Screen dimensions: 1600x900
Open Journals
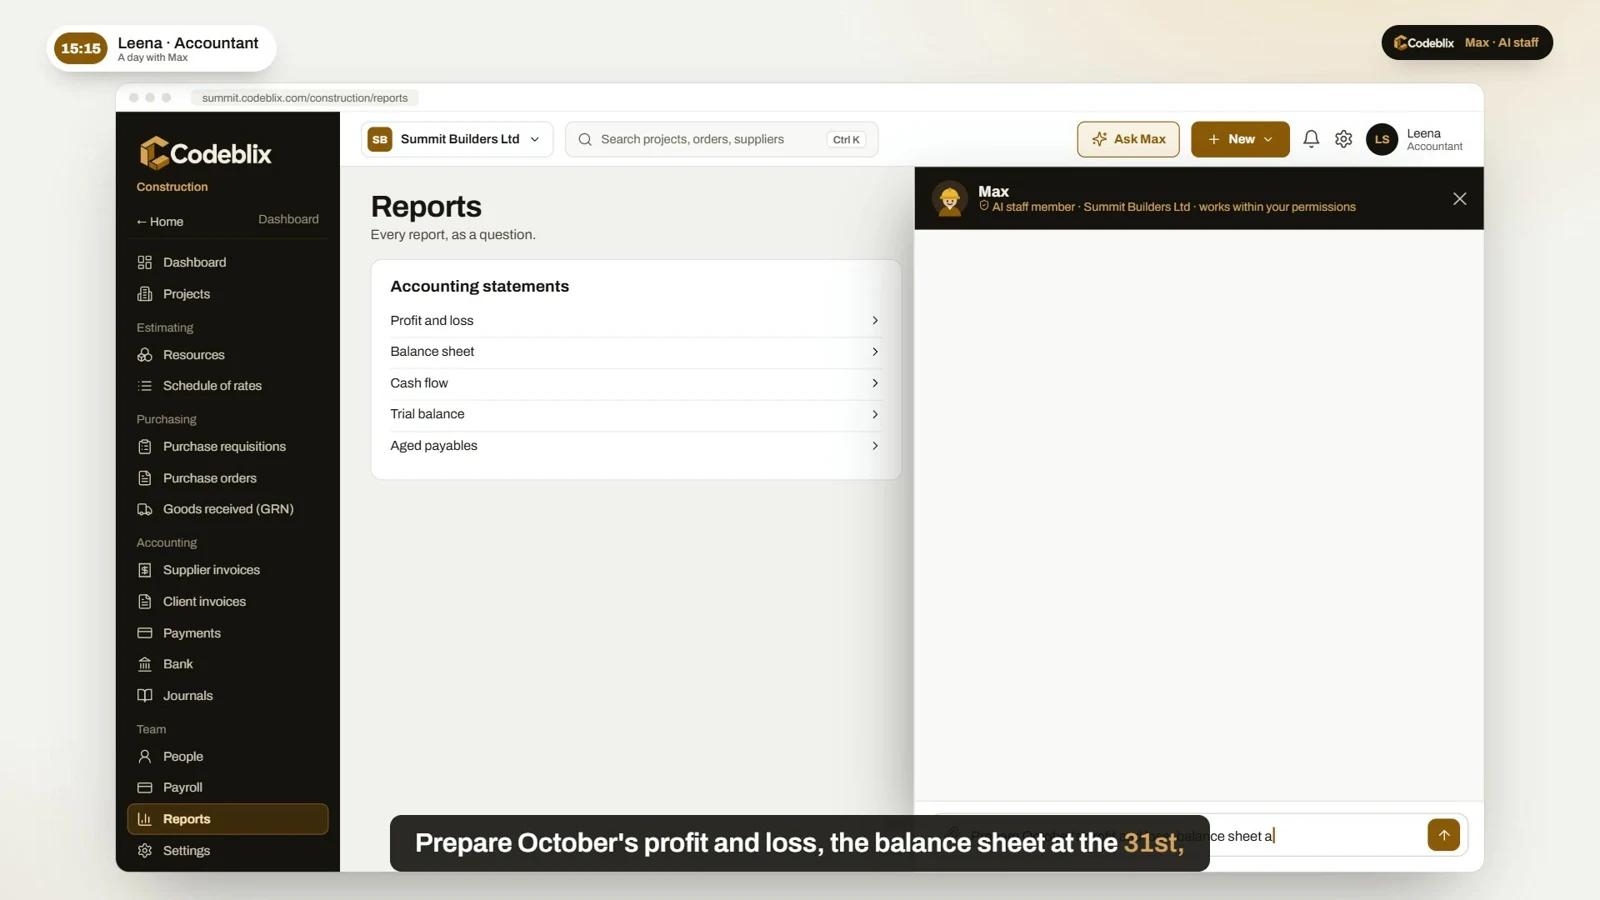[x=227, y=696]
